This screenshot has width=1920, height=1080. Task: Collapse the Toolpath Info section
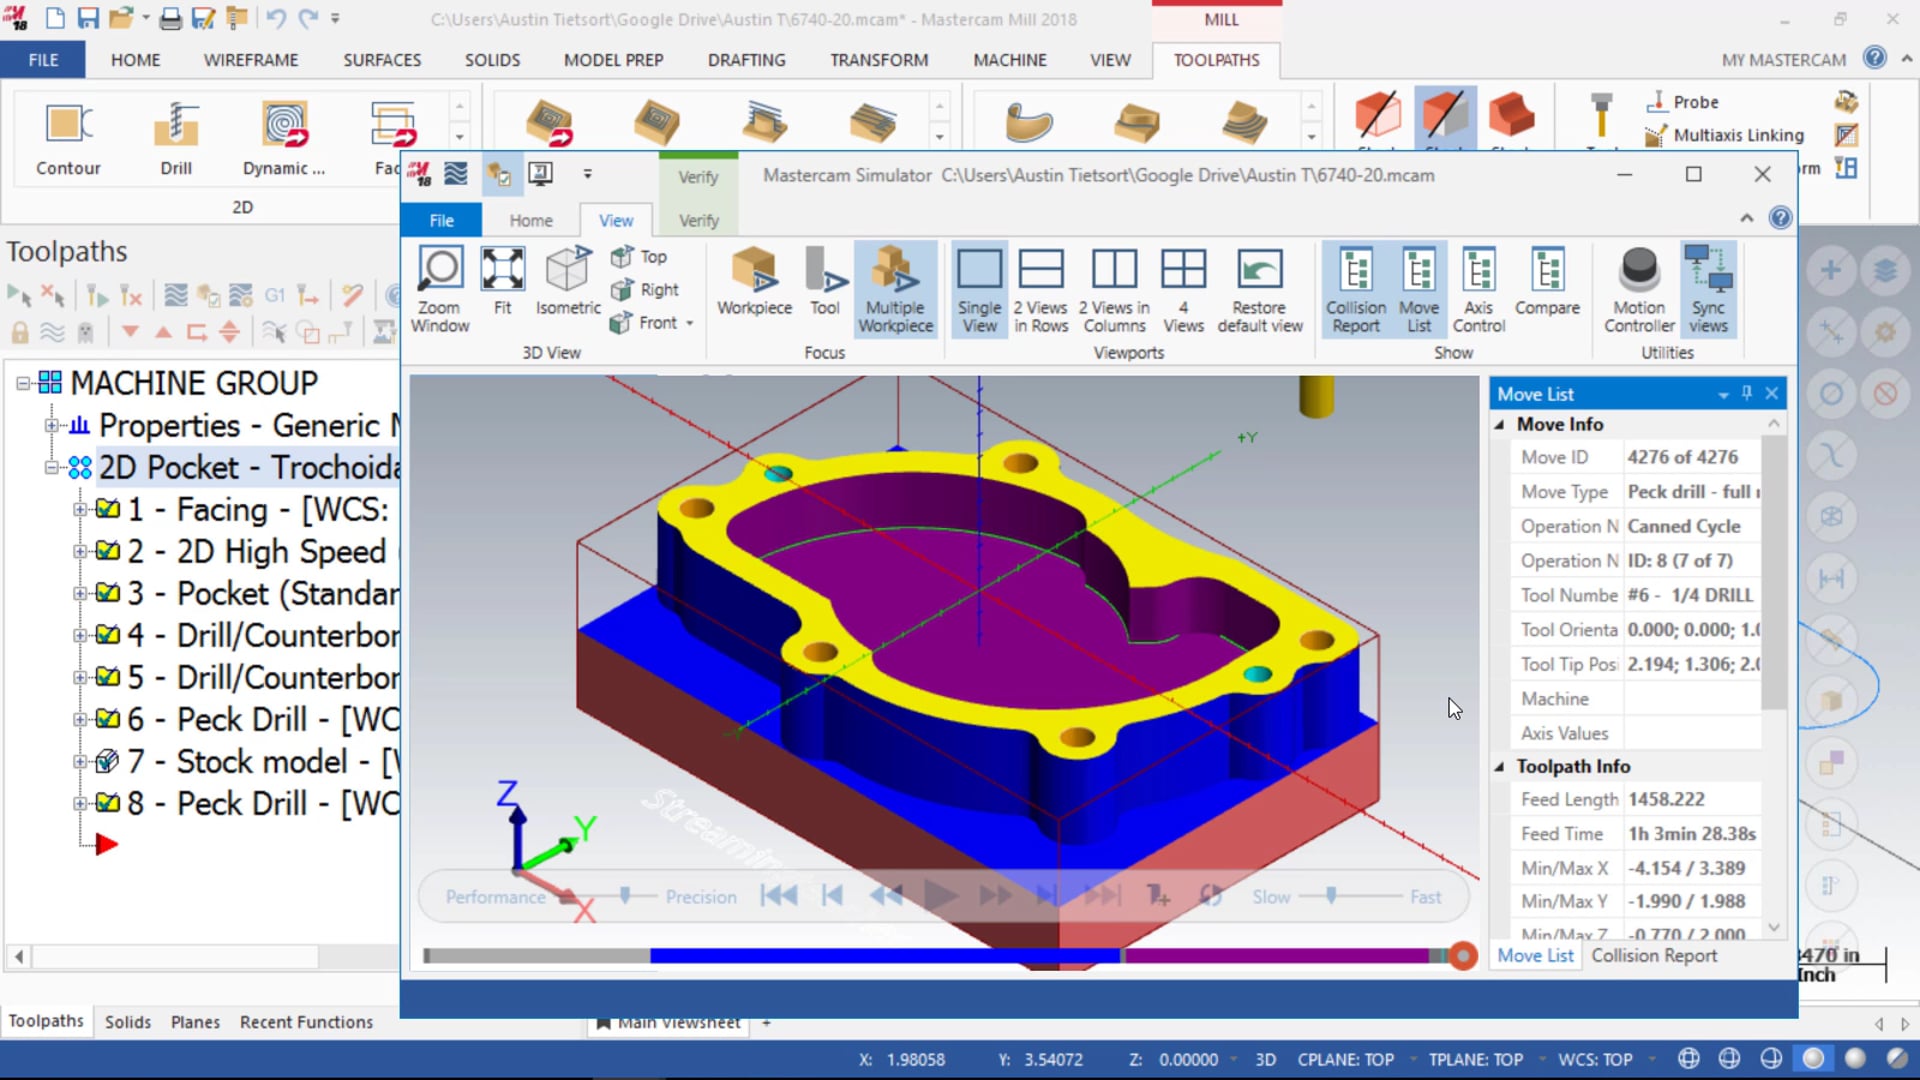(x=1500, y=767)
